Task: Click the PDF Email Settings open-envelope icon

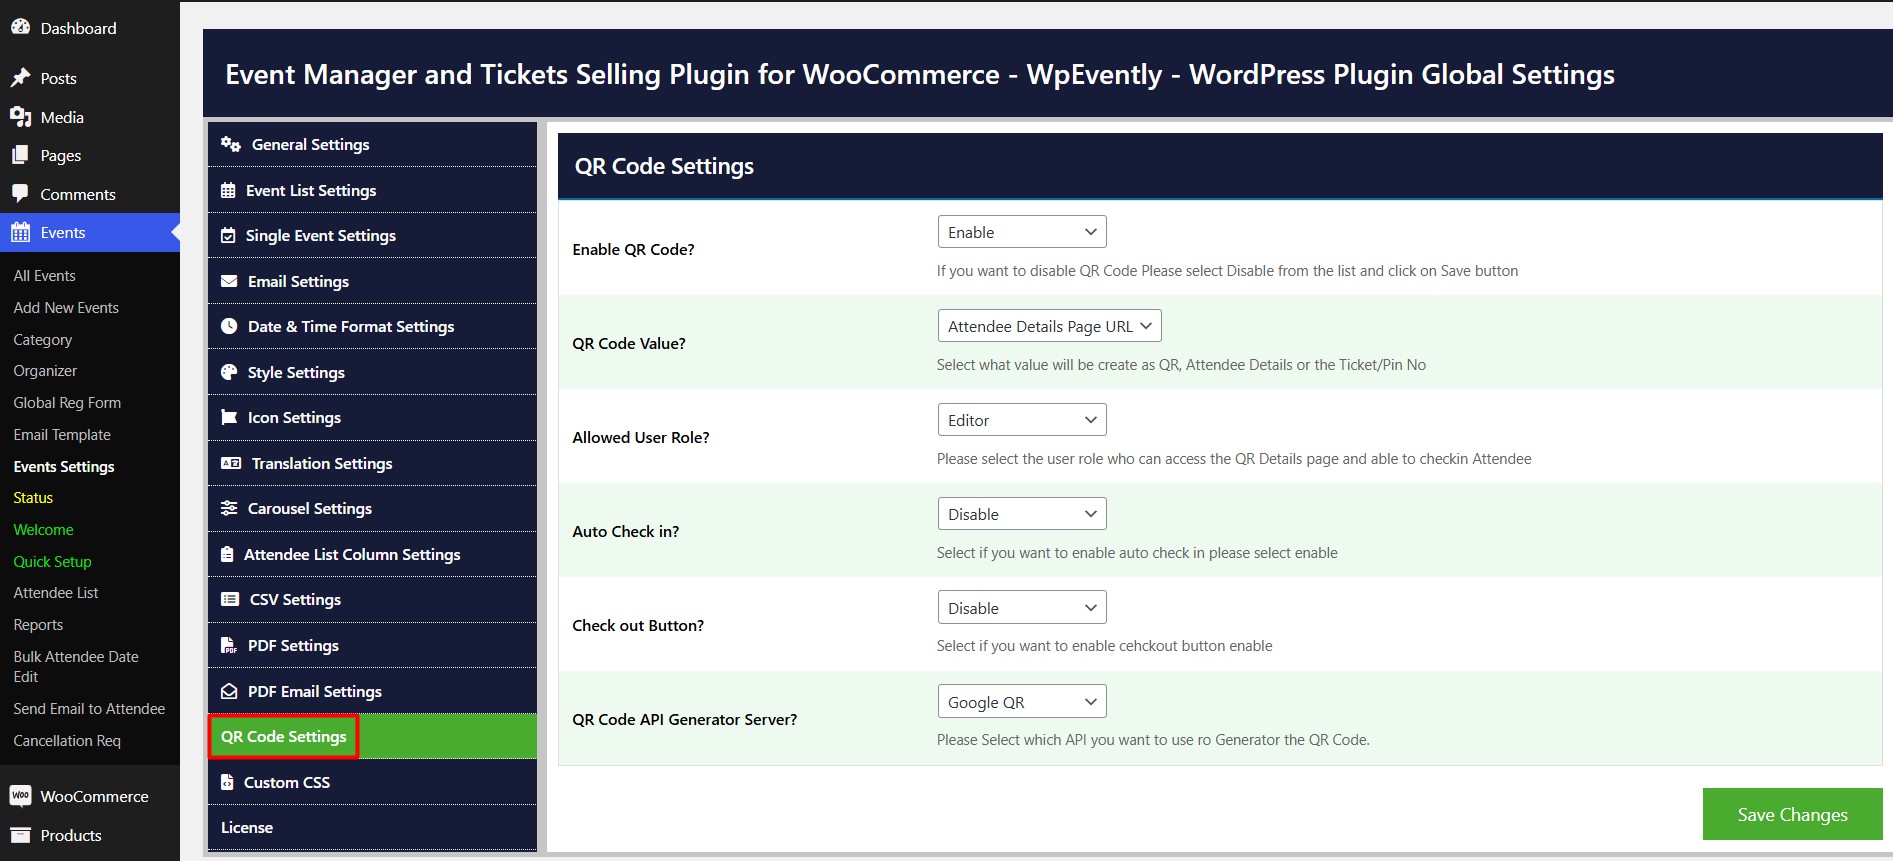Action: 229,691
